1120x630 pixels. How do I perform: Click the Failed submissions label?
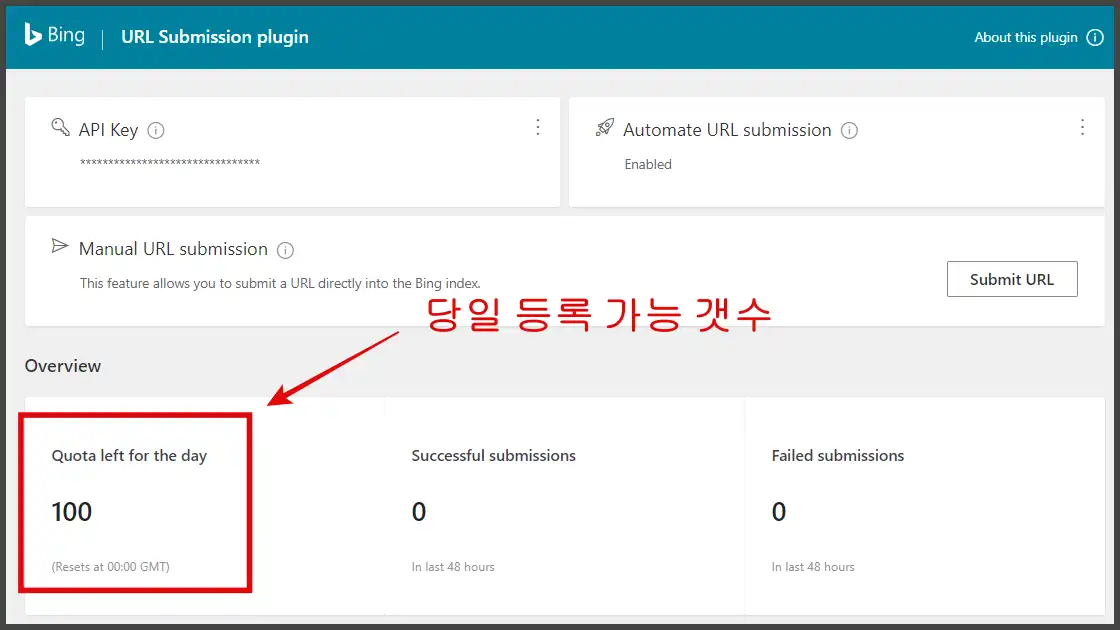[x=838, y=456]
